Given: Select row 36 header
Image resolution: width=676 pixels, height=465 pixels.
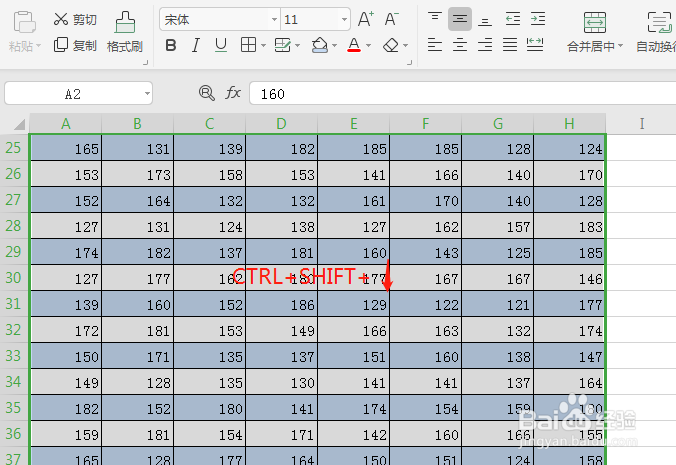Looking at the screenshot, I should (14, 434).
